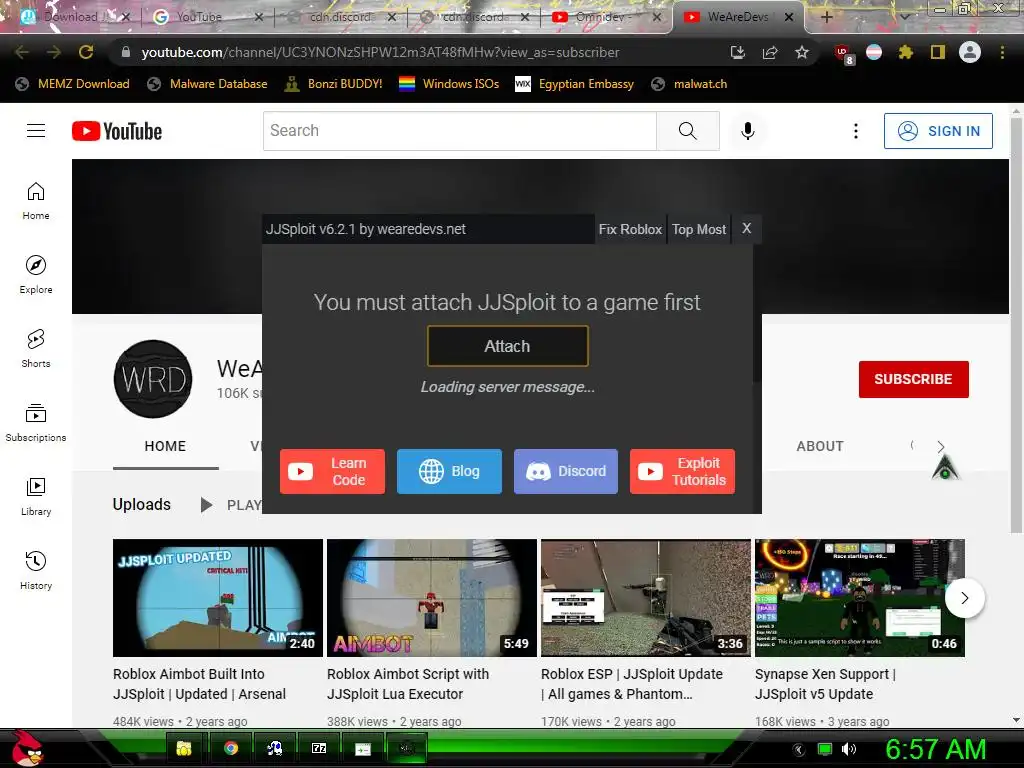Open Synapse Xen Support video thumbnail

click(x=859, y=598)
